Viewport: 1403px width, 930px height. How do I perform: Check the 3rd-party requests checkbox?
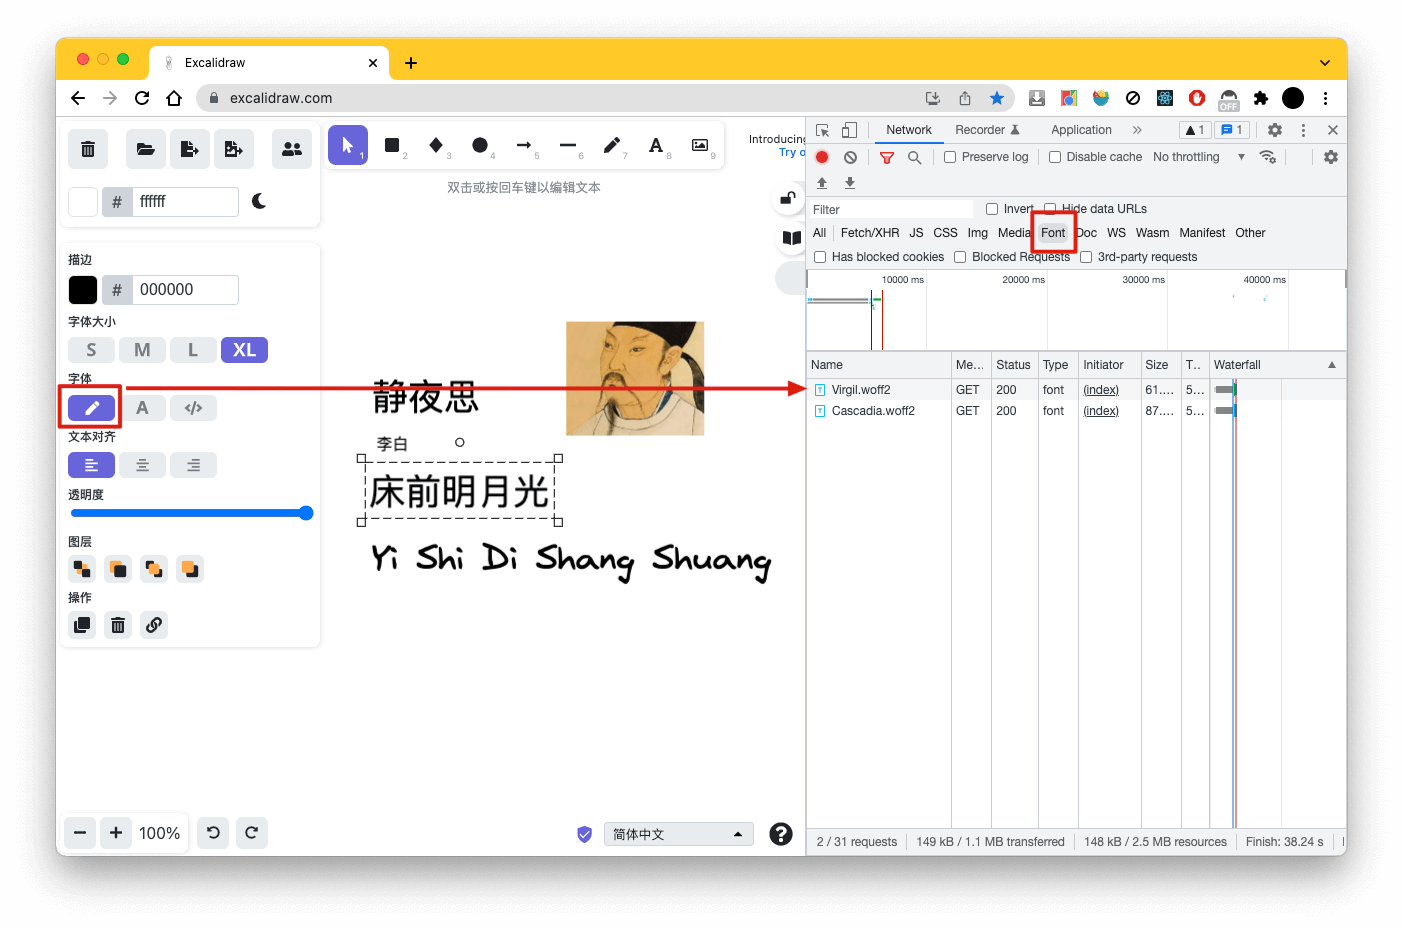point(1086,257)
